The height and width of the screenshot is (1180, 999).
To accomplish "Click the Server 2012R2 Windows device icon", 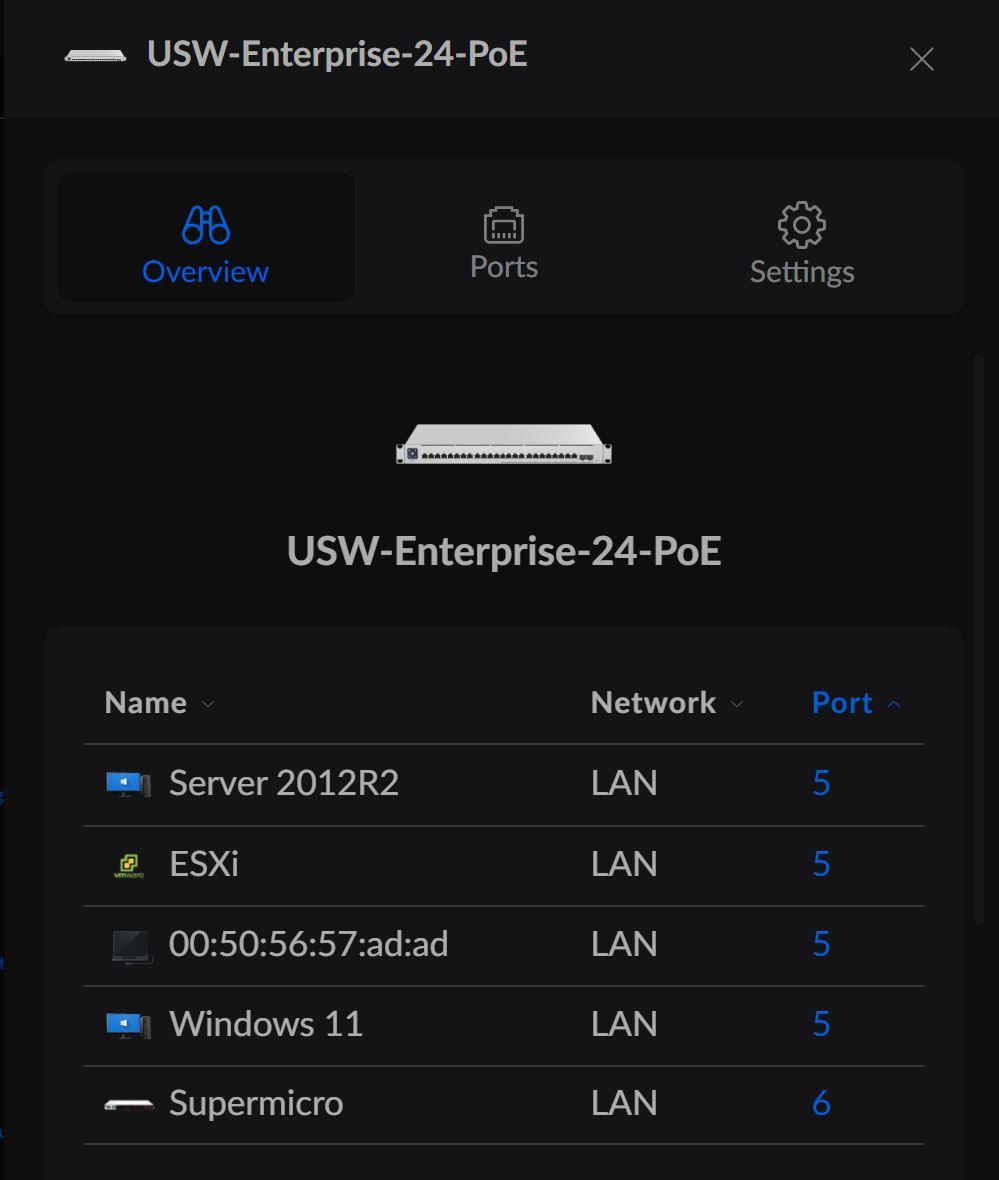I will pyautogui.click(x=128, y=784).
